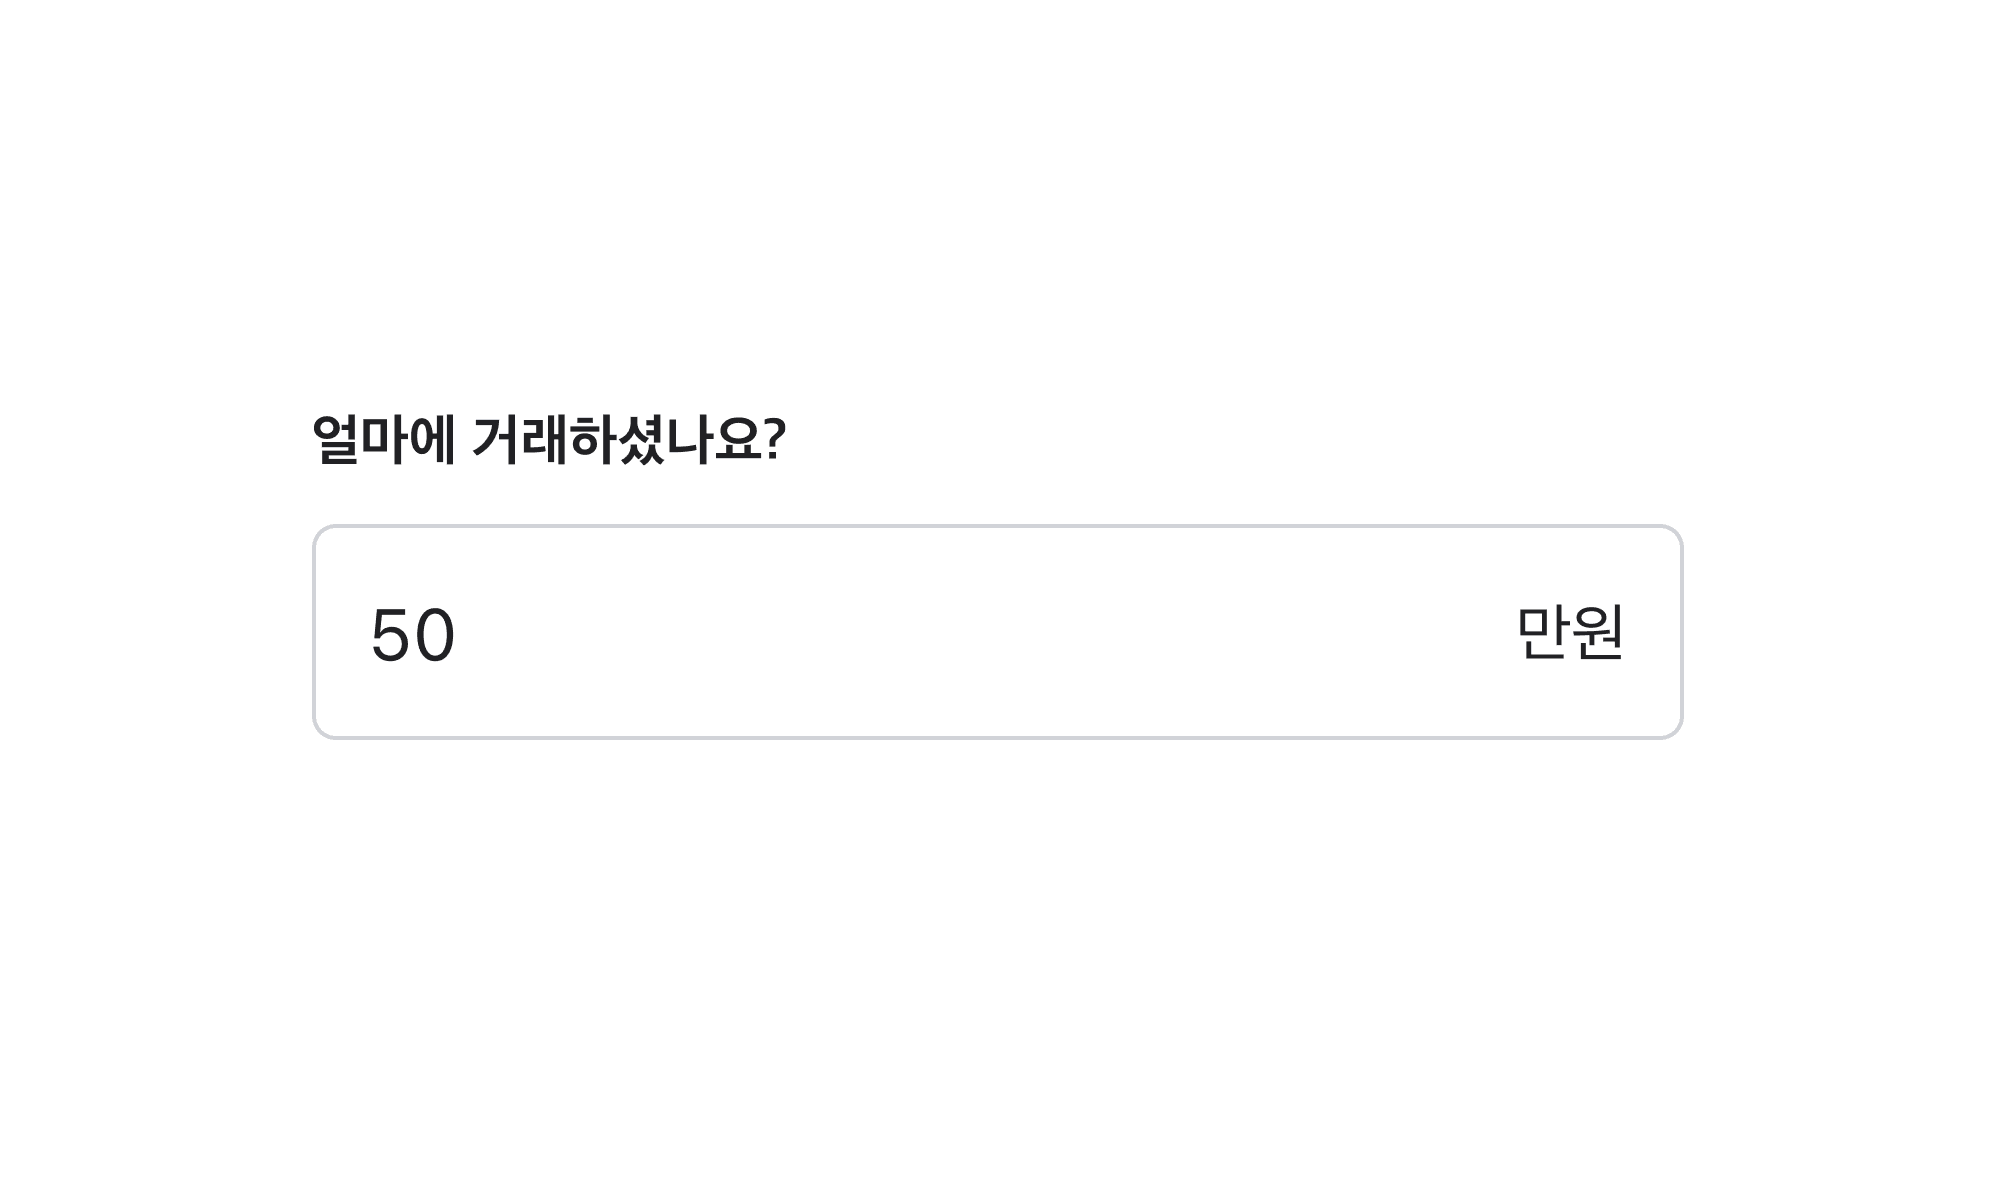Click the character 만 in the suffix
This screenshot has height=1200, width=2000.
[1543, 632]
